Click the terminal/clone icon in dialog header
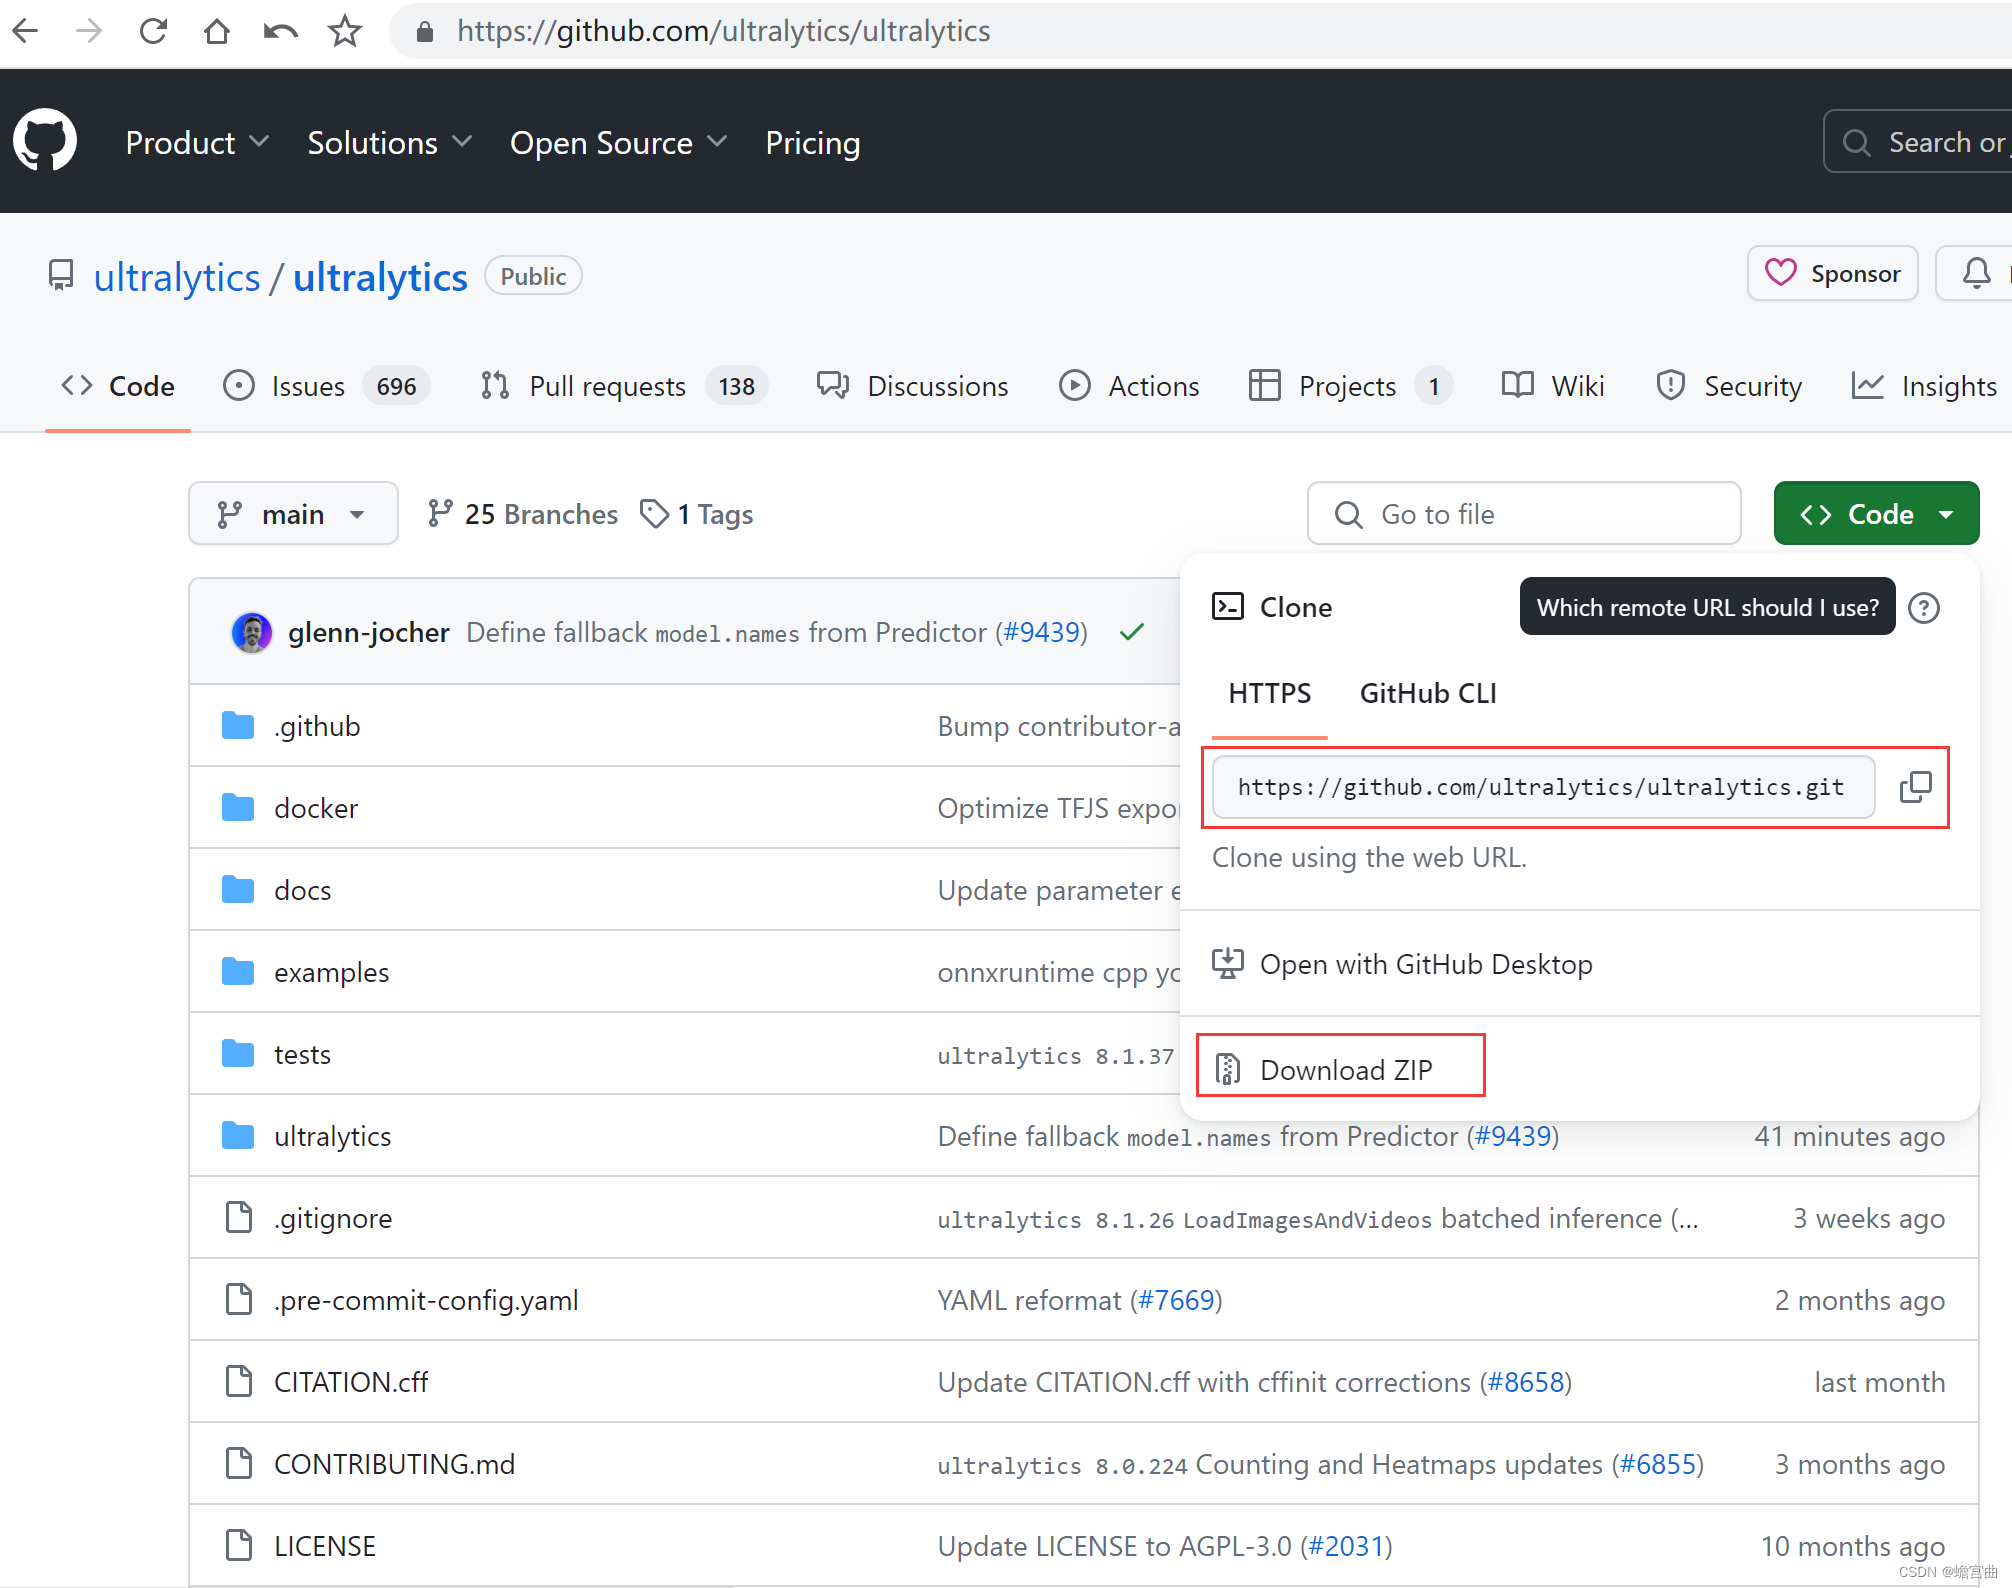Viewport: 2012px width, 1588px height. coord(1226,606)
